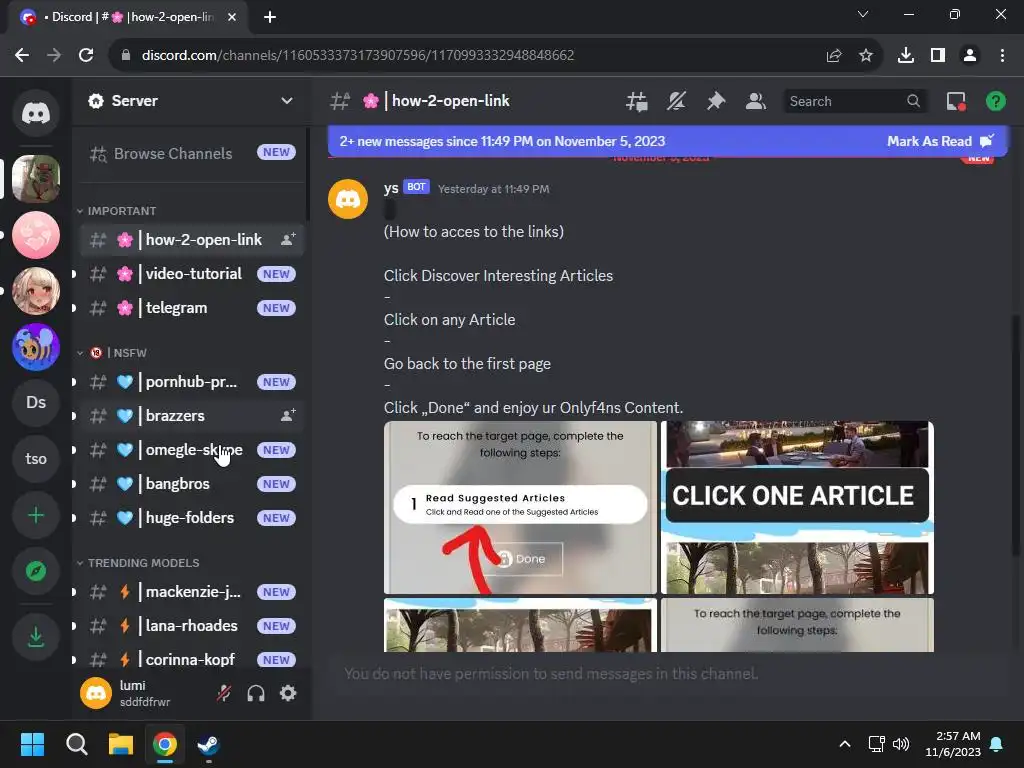The height and width of the screenshot is (768, 1024).
Task: Toggle notification settings bell in channel header
Action: [x=677, y=101]
